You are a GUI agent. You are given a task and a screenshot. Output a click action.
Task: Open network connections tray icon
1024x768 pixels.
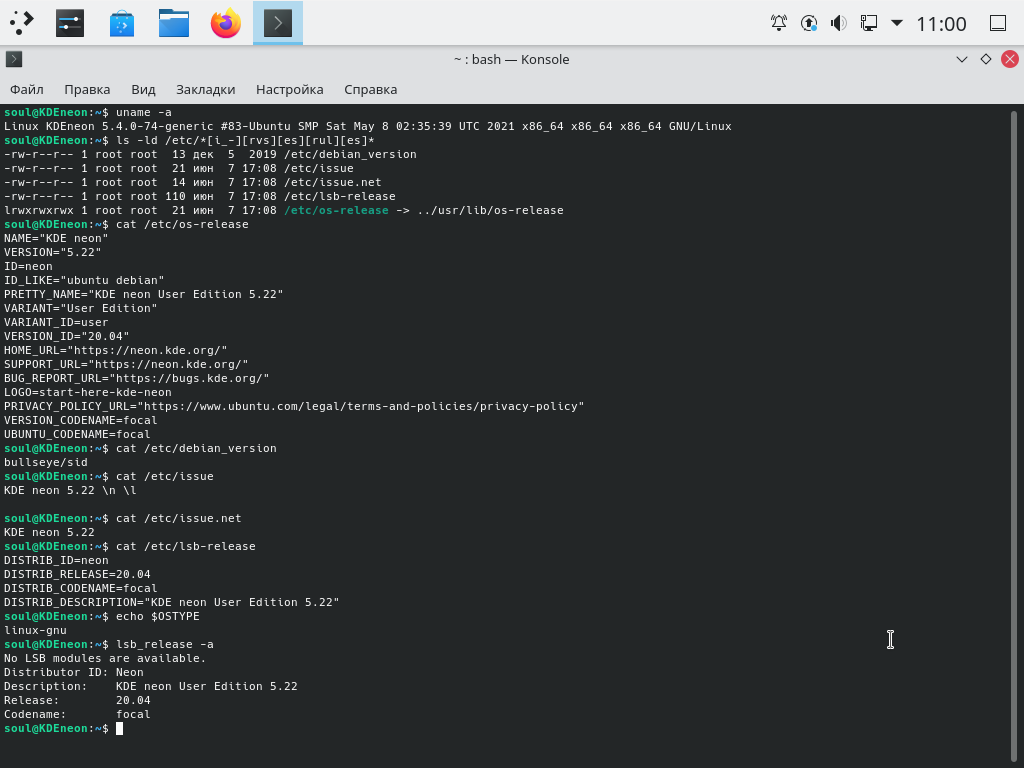pos(869,23)
